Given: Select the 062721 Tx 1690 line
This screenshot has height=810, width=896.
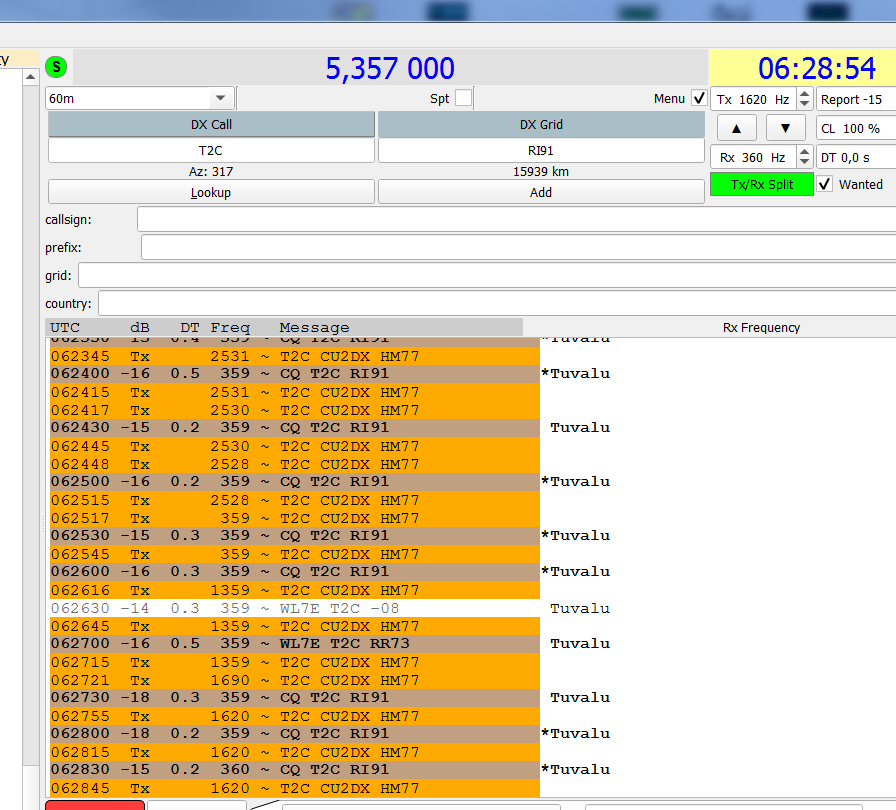Looking at the screenshot, I should (x=295, y=680).
